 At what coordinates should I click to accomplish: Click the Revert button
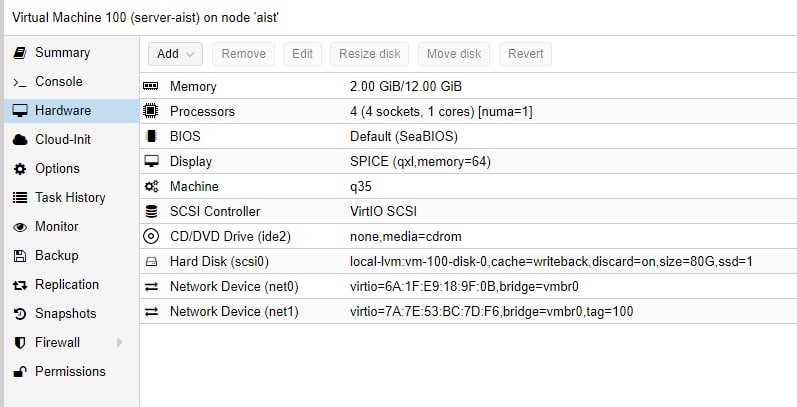(526, 54)
